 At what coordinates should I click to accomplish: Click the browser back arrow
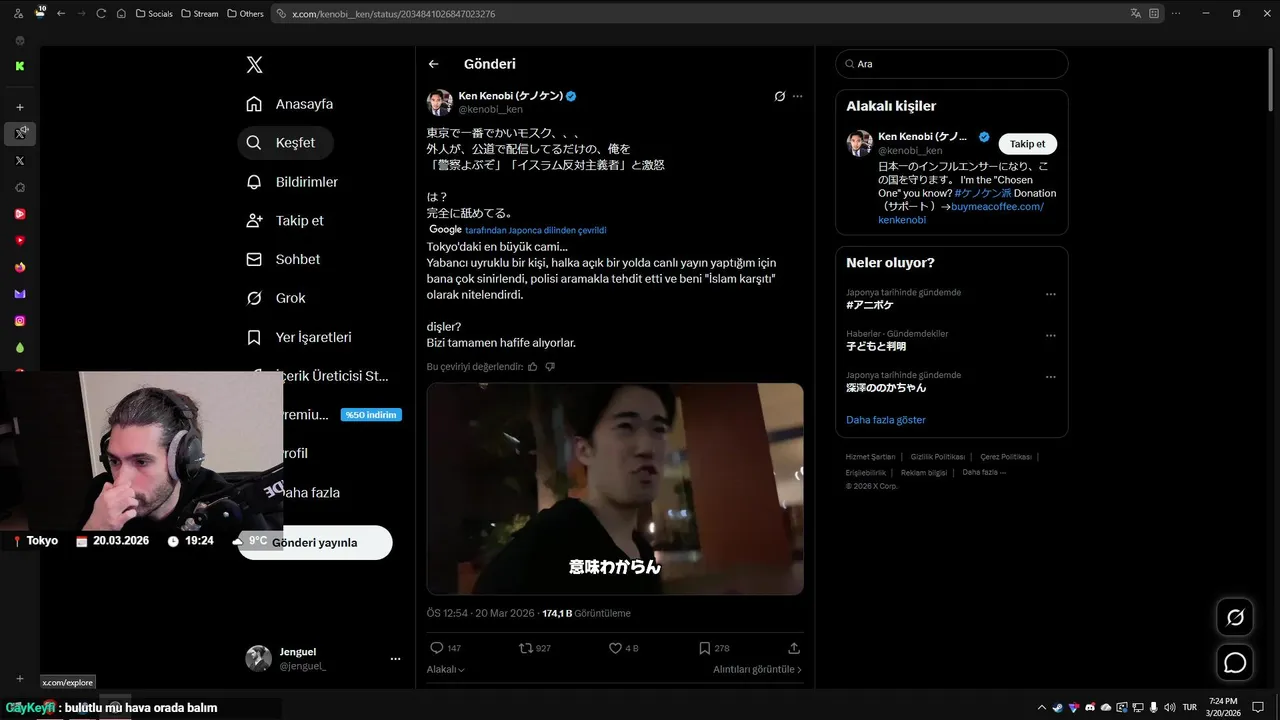(61, 14)
